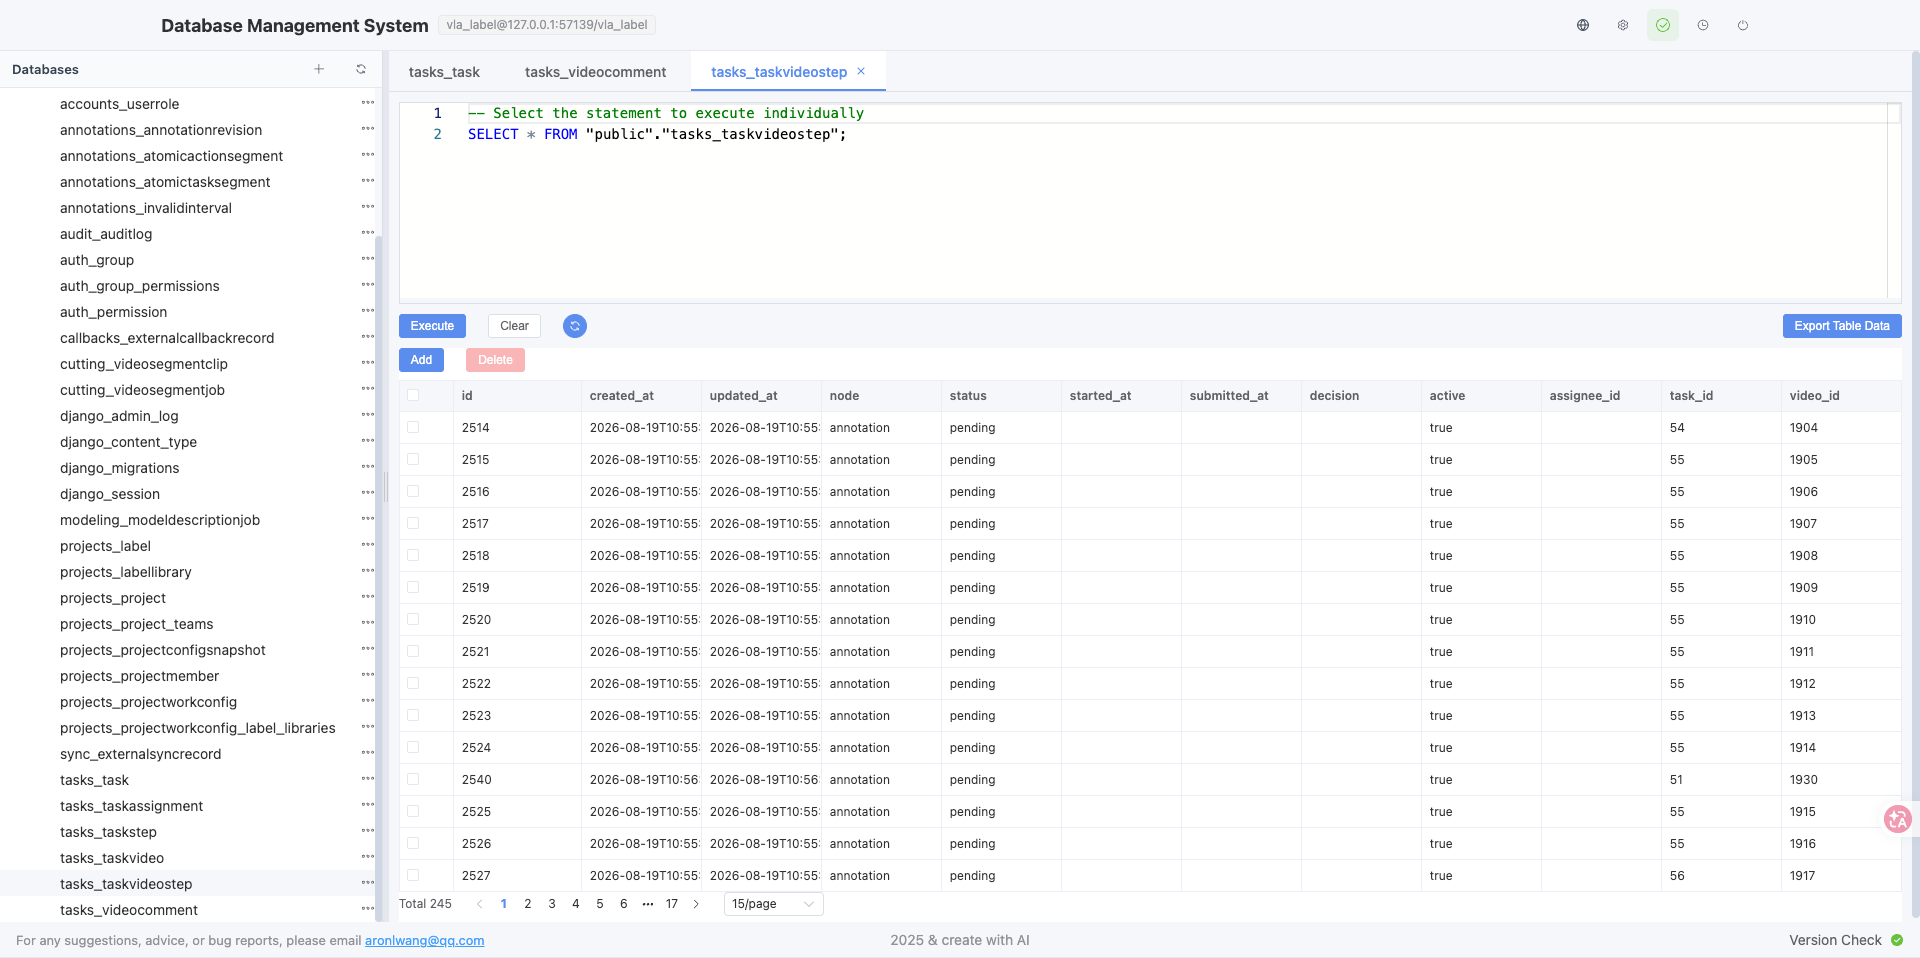Click Export Table Data

(1842, 326)
